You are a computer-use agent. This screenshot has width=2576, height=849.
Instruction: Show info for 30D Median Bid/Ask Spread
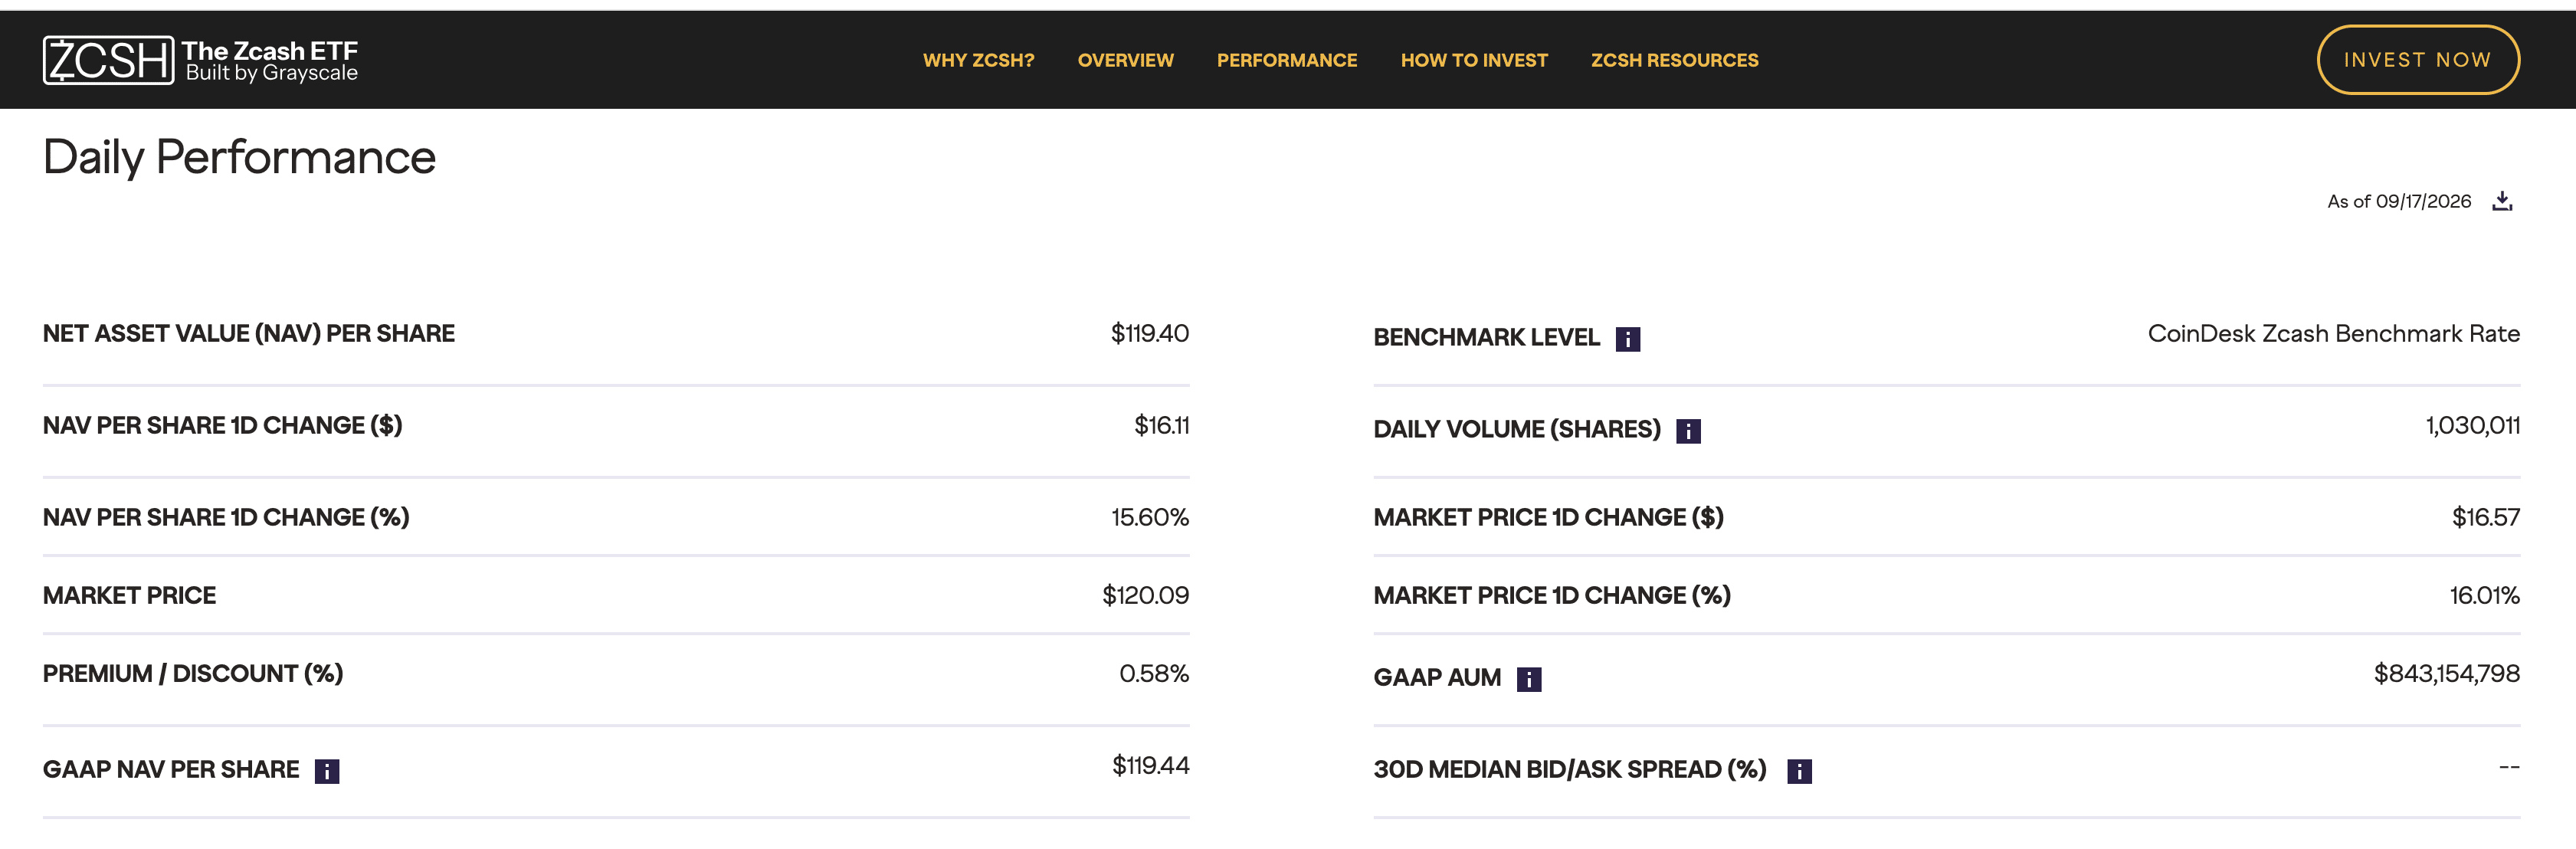click(1799, 771)
